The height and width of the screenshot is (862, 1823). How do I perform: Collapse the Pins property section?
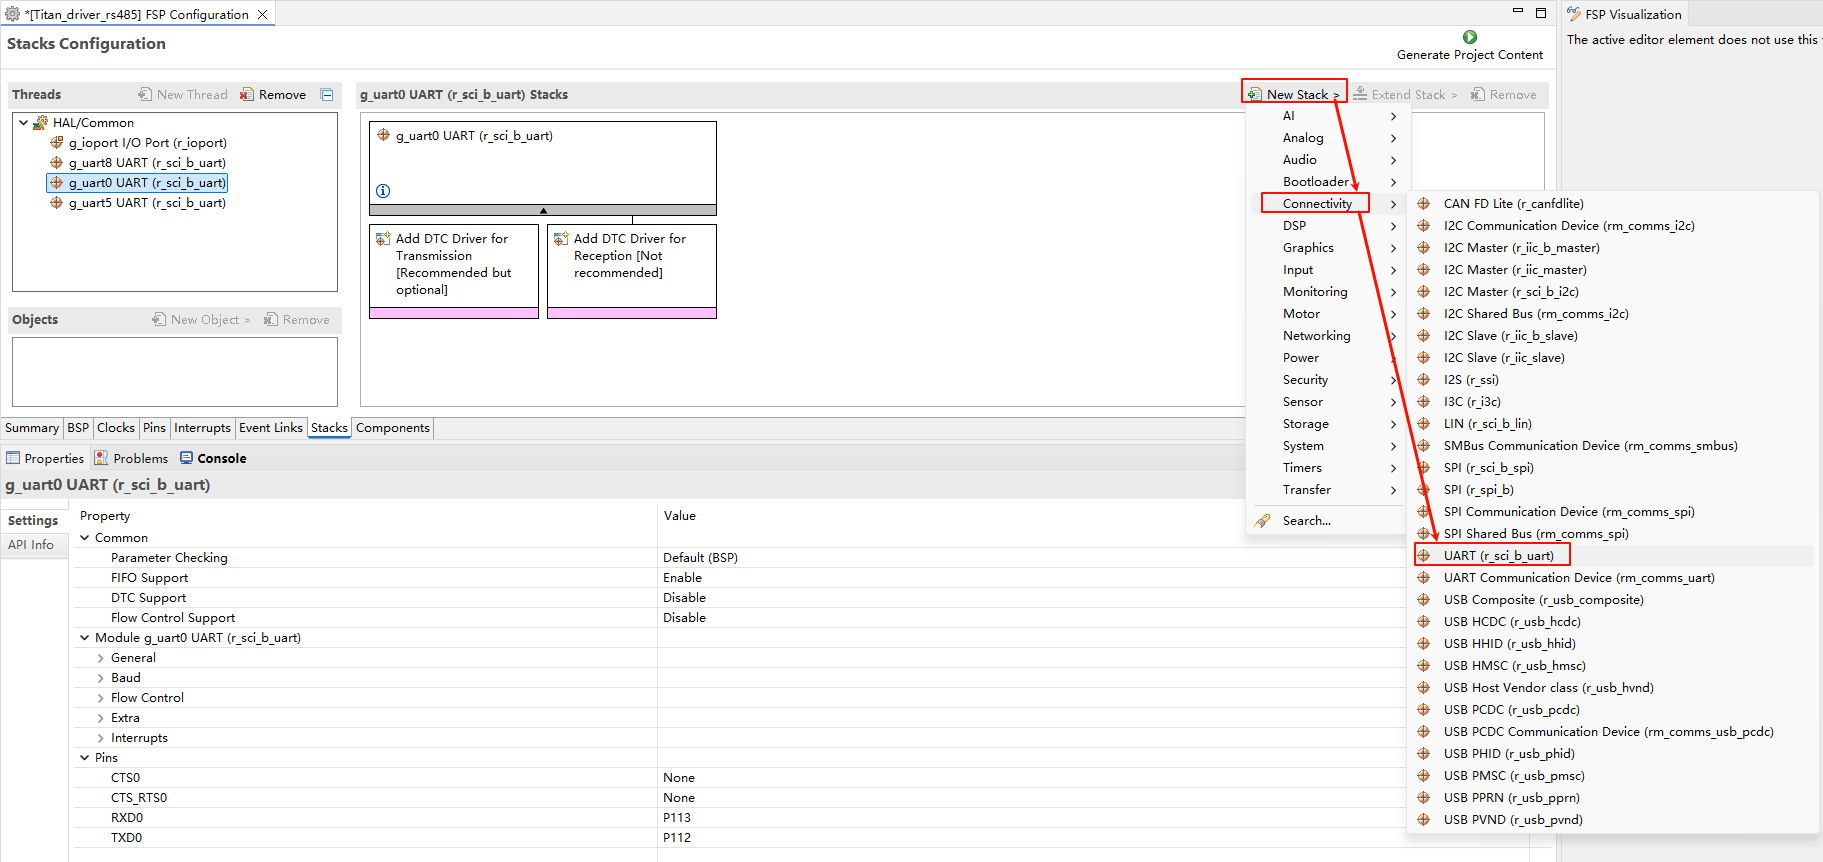click(85, 758)
